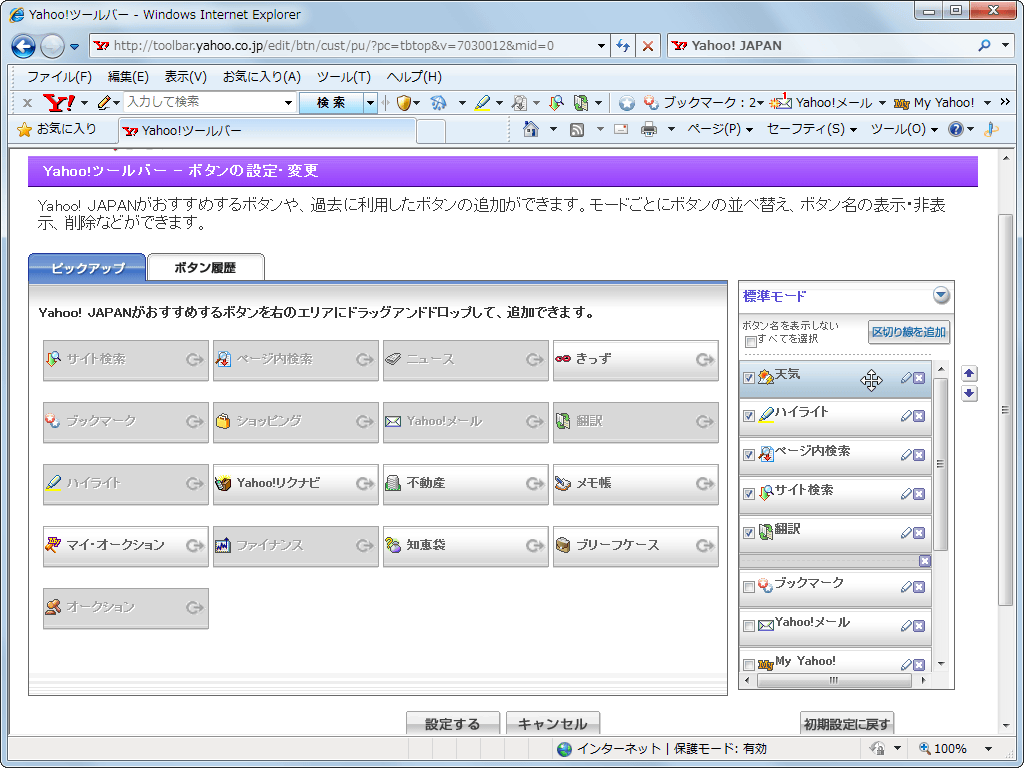Uncheck the ページ内検索 row checkbox

749,455
